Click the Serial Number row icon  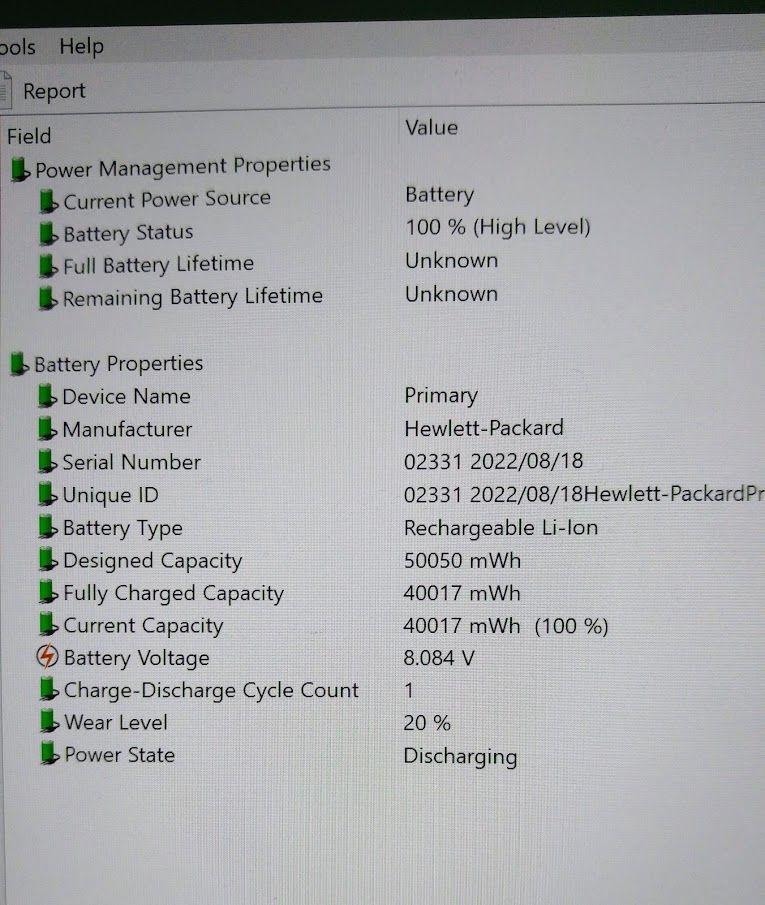47,462
